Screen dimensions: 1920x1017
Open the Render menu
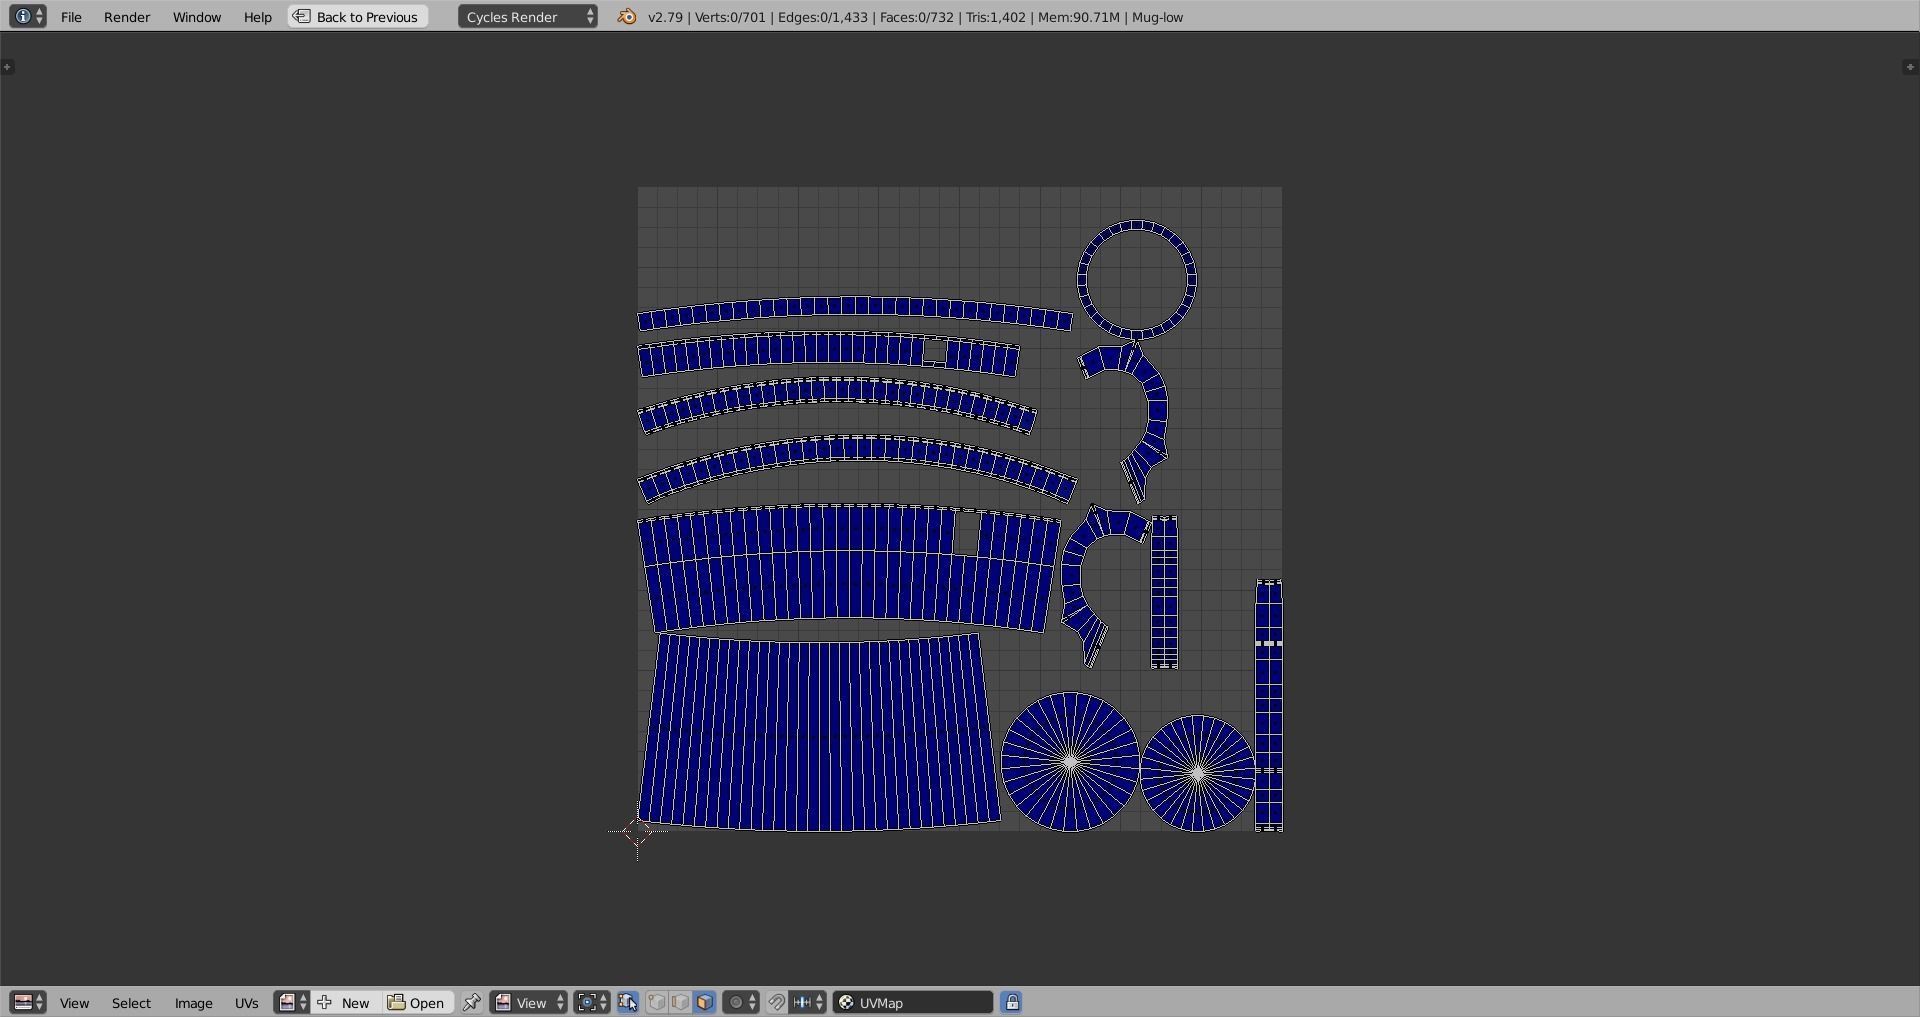point(127,17)
